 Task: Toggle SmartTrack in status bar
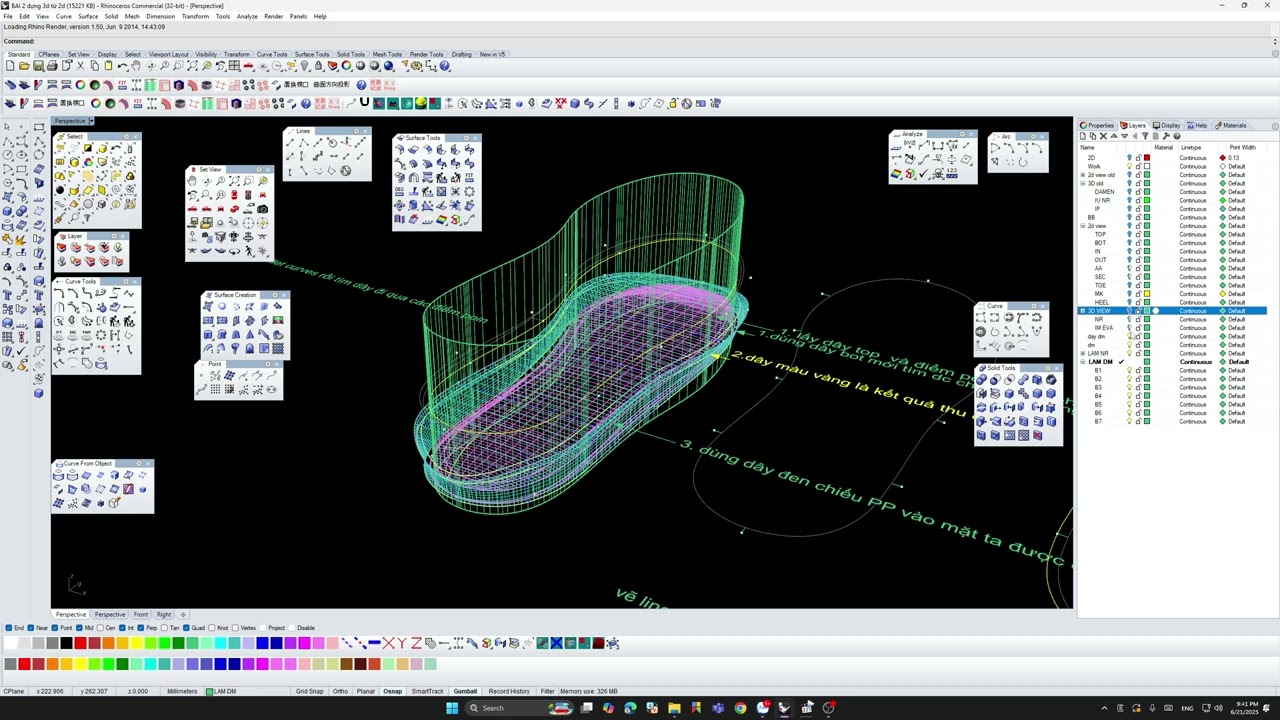[x=428, y=691]
